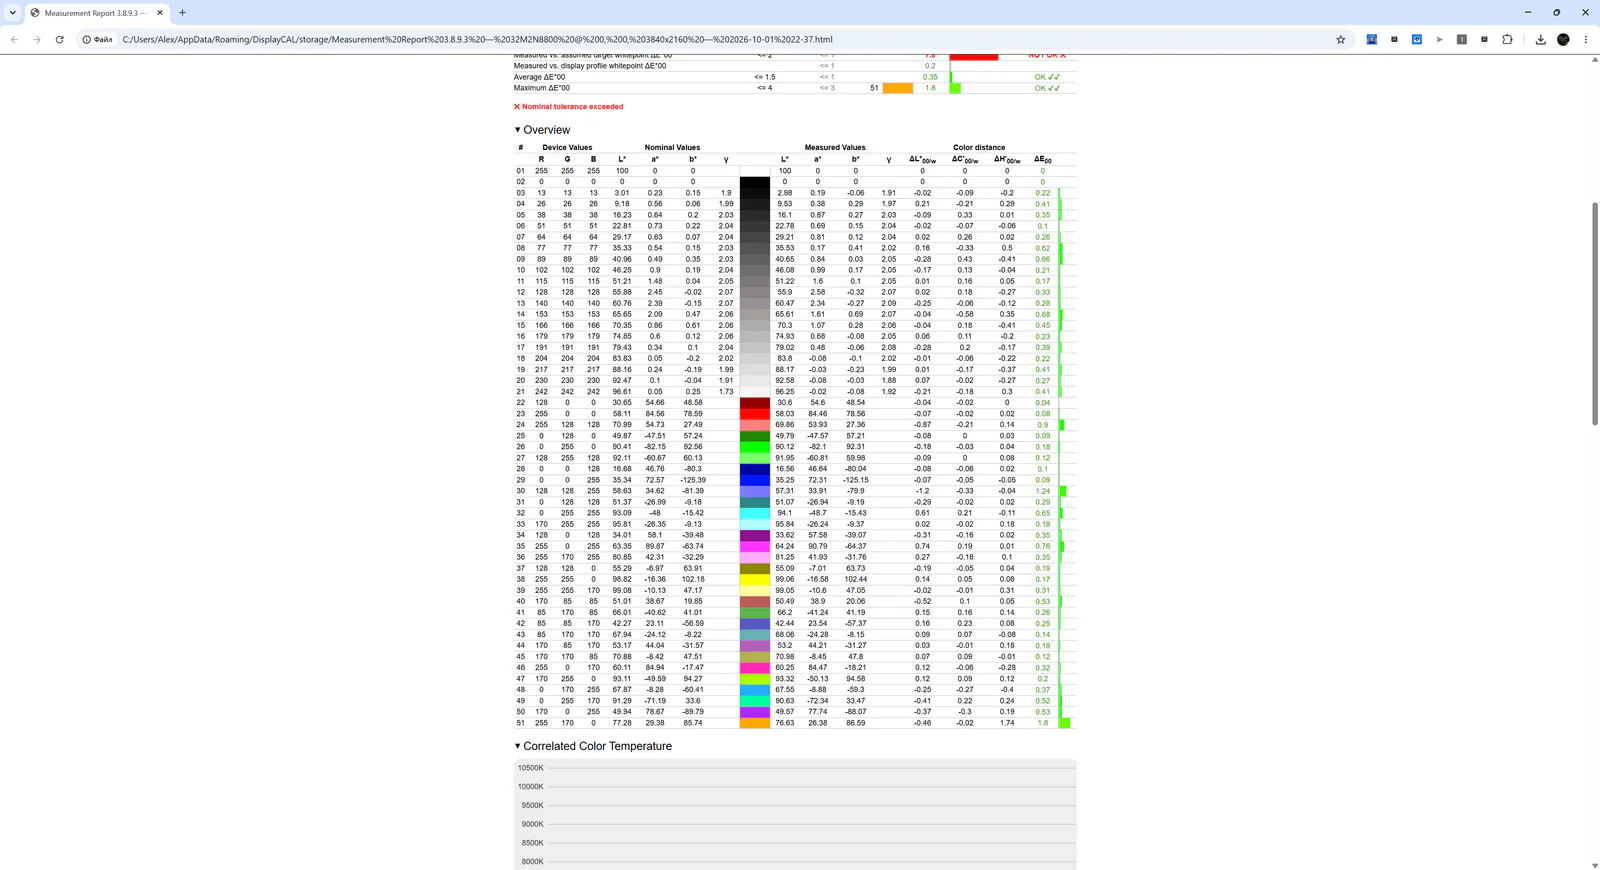
Task: Reload the measurement report page
Action: pos(59,39)
